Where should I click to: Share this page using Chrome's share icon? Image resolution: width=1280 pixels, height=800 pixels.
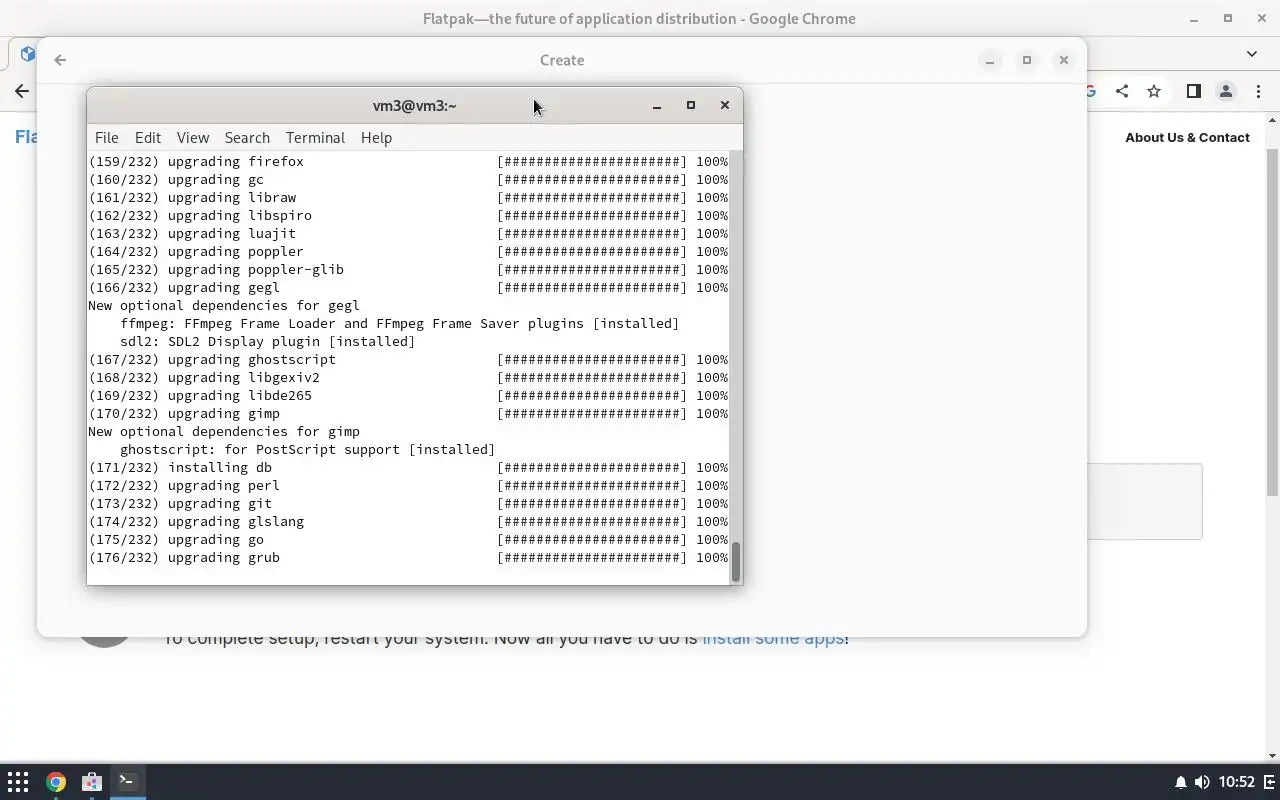pyautogui.click(x=1122, y=91)
